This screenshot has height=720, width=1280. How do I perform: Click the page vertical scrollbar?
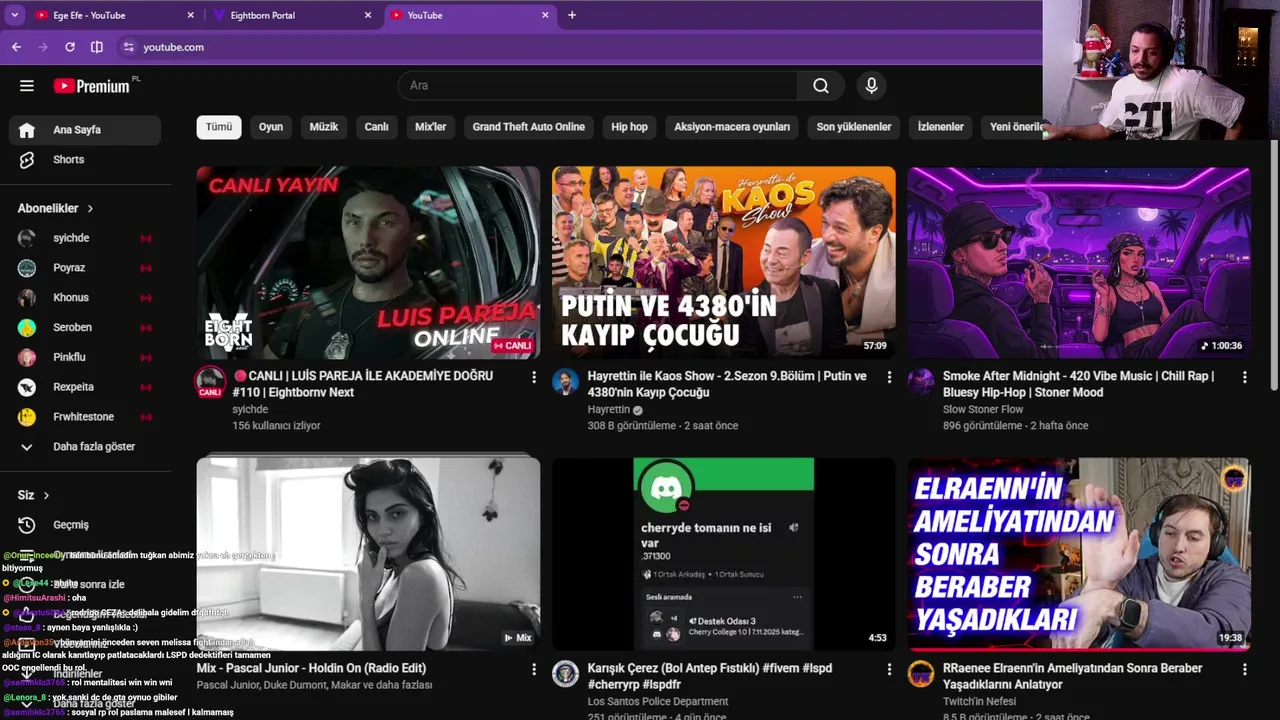coord(1274,265)
